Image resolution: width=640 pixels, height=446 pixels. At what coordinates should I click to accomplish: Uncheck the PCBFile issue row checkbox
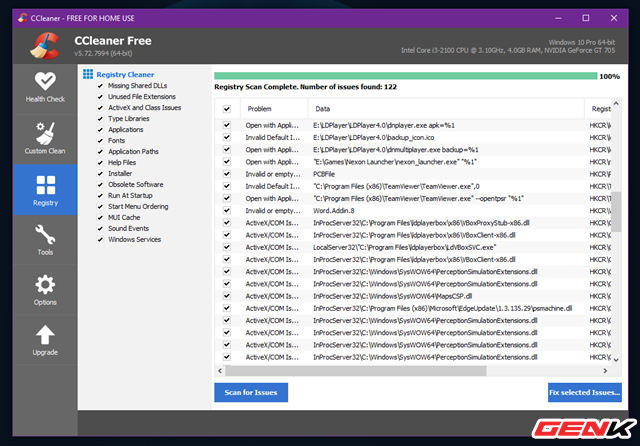pos(227,173)
